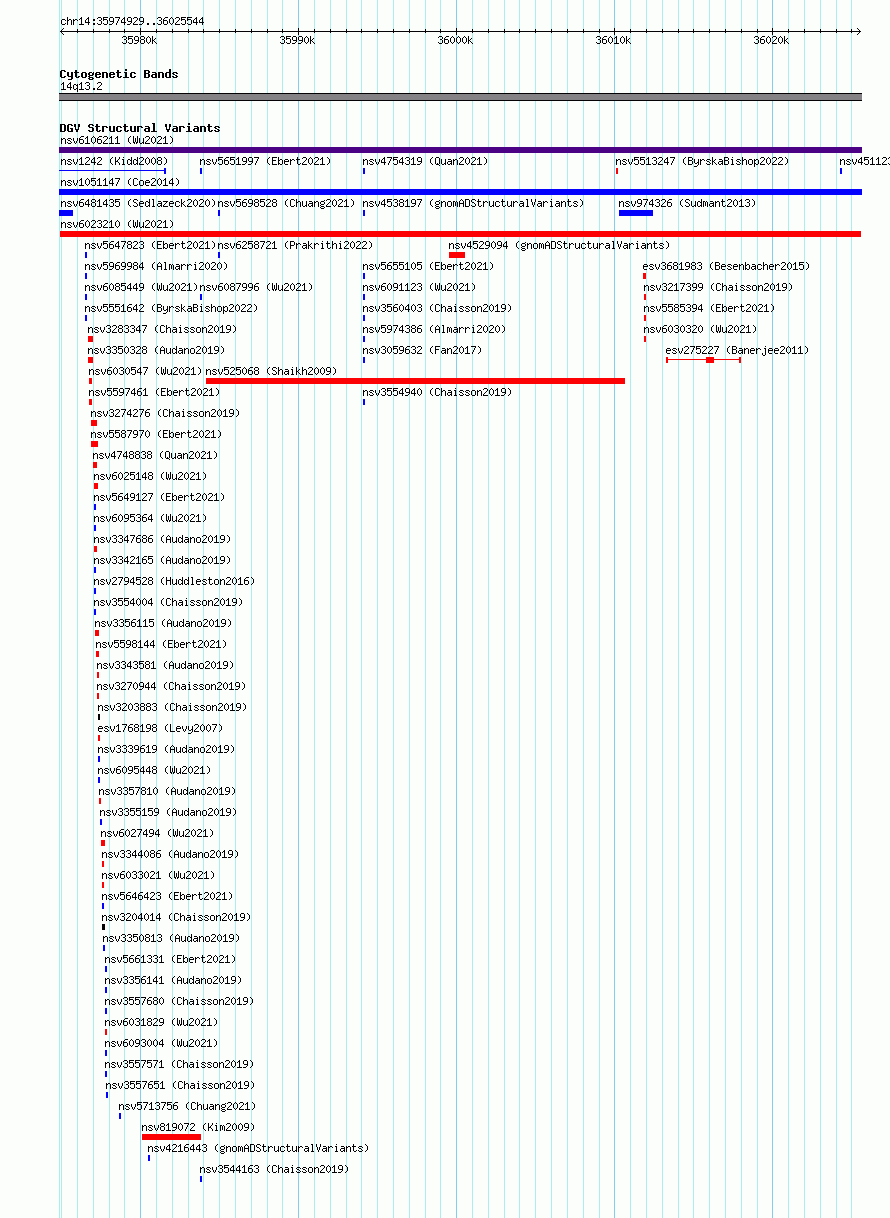Open variant nsv6030320 (Wu2021)
The width and height of the screenshot is (890, 1218).
coord(700,329)
